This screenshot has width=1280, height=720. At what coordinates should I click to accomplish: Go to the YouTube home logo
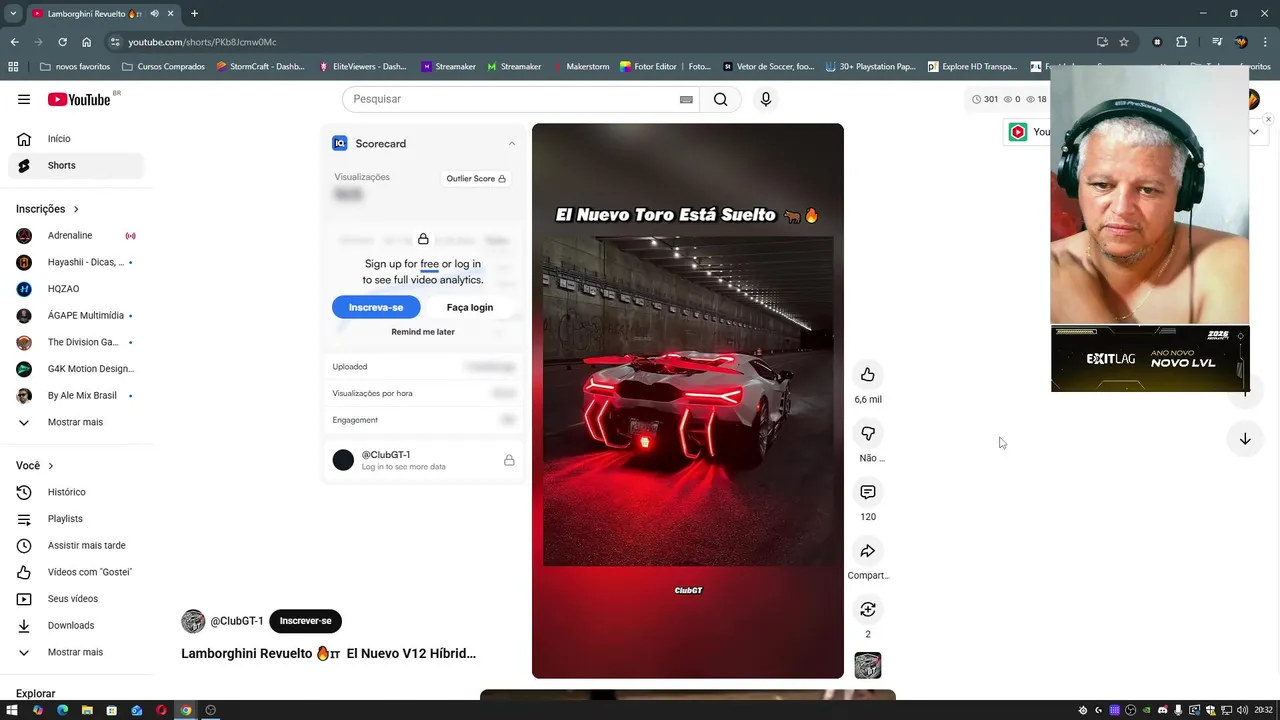tap(79, 99)
